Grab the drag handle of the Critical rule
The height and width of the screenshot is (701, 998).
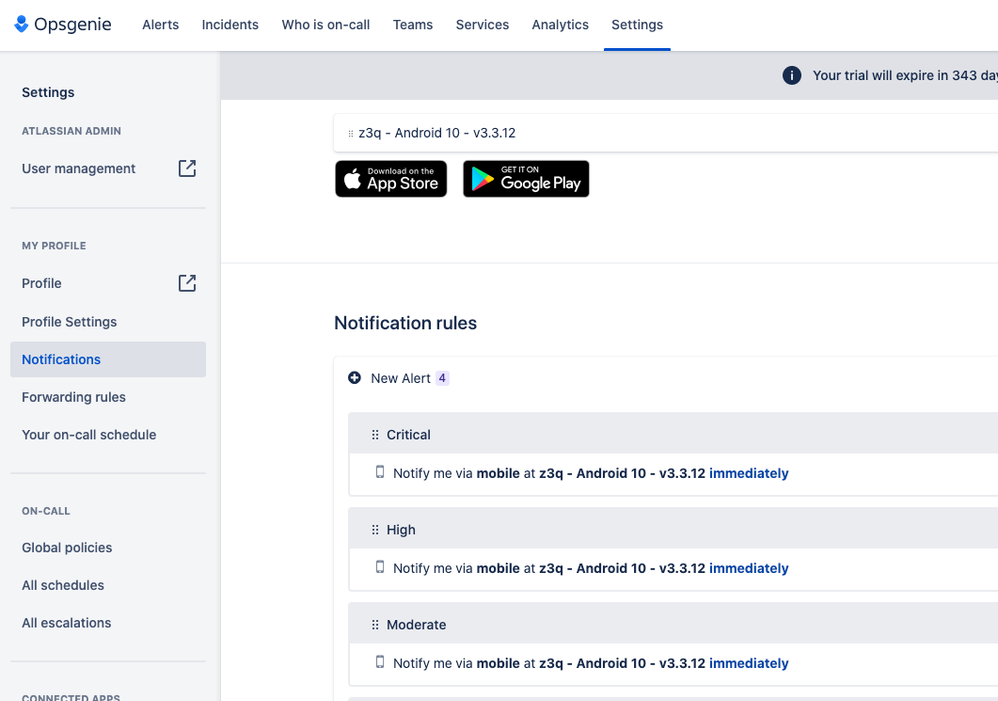point(375,435)
